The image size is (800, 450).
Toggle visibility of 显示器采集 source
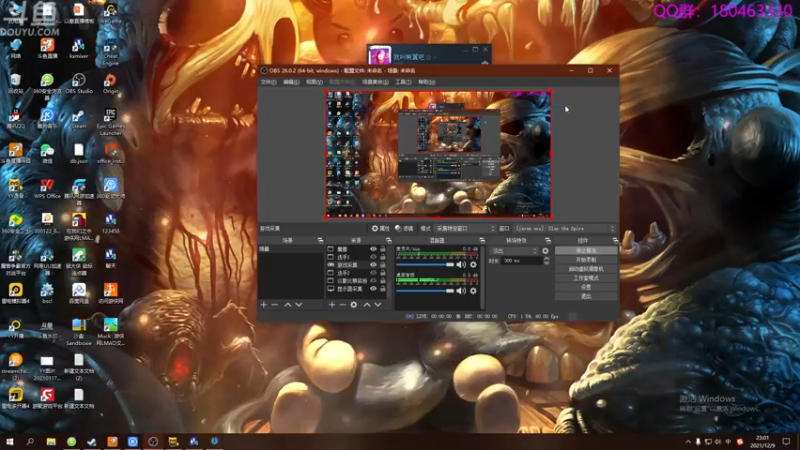(x=373, y=289)
